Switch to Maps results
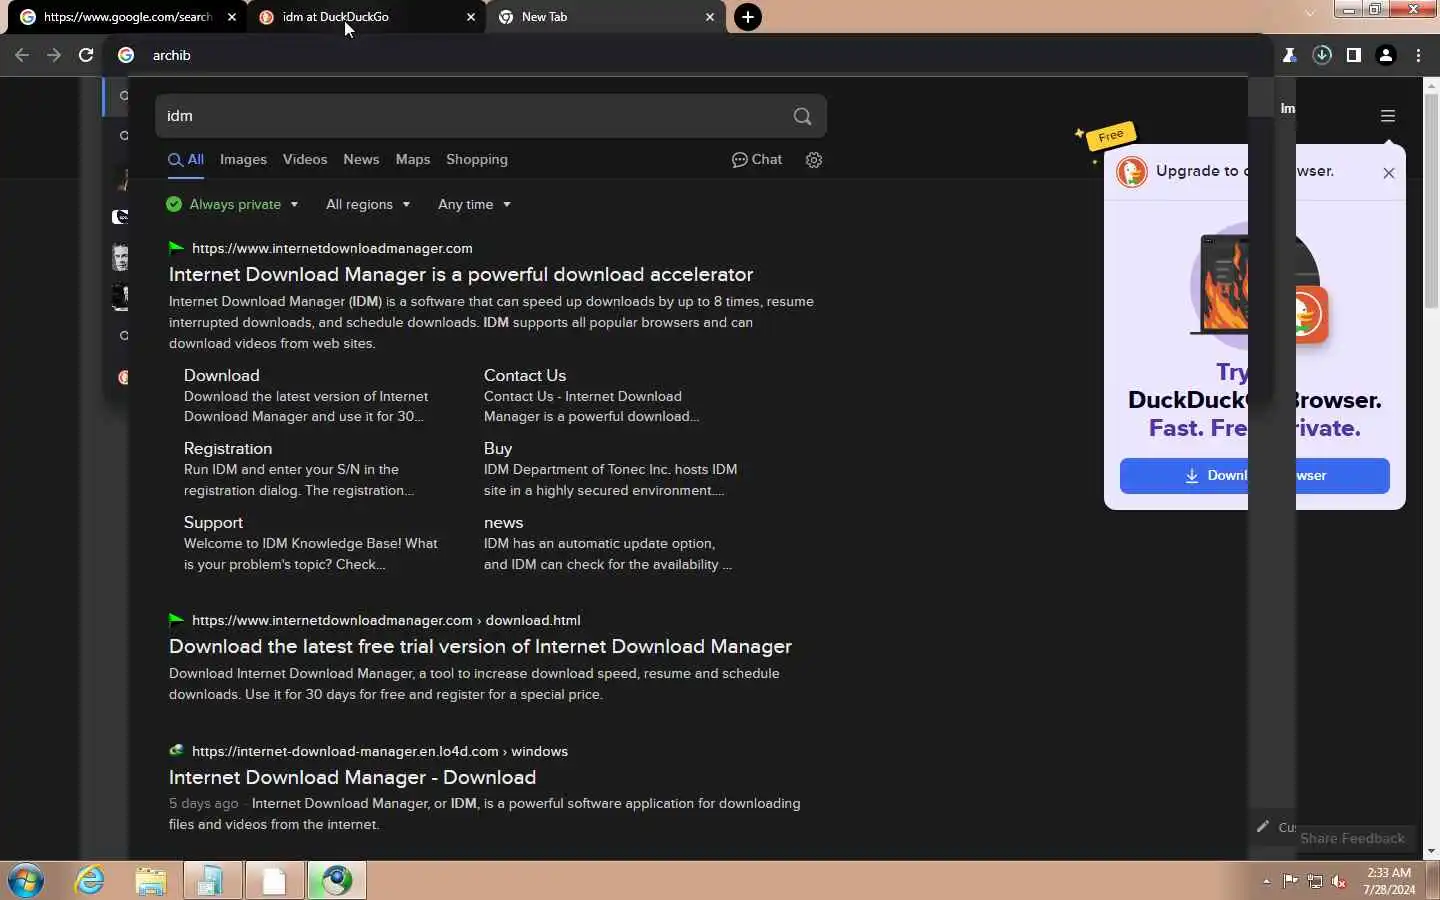 tap(413, 160)
